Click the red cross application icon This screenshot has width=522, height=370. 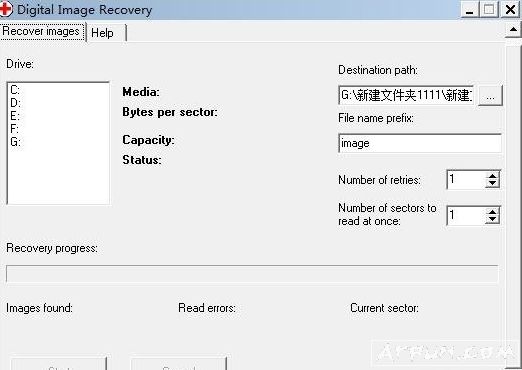(x=5, y=9)
